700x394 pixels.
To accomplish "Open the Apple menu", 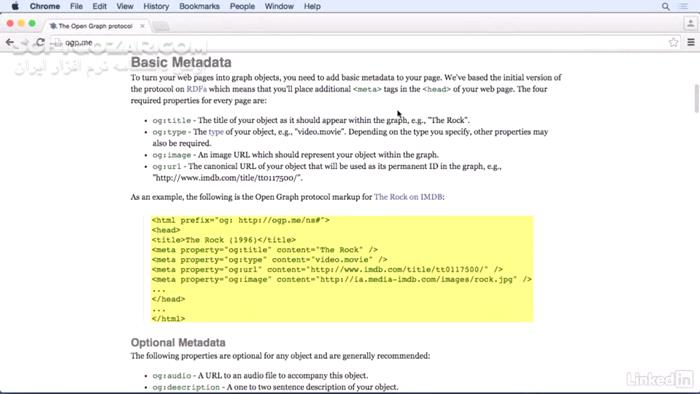I will [15, 6].
